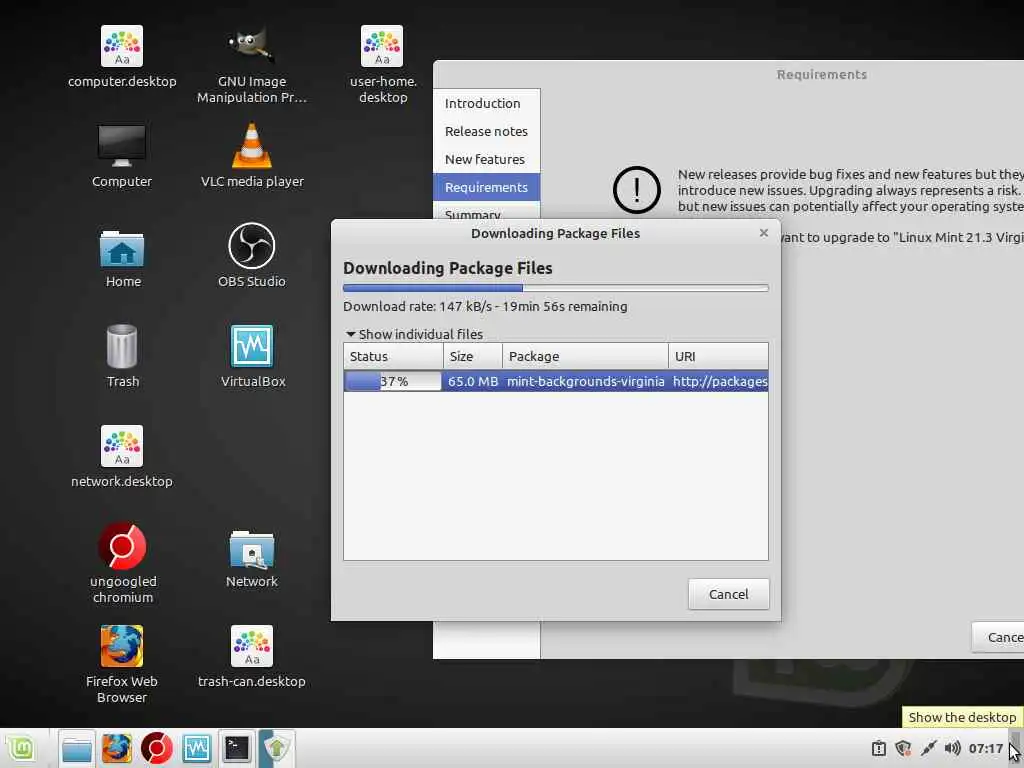
Task: Select Requirements step in upgrade window
Action: [487, 187]
